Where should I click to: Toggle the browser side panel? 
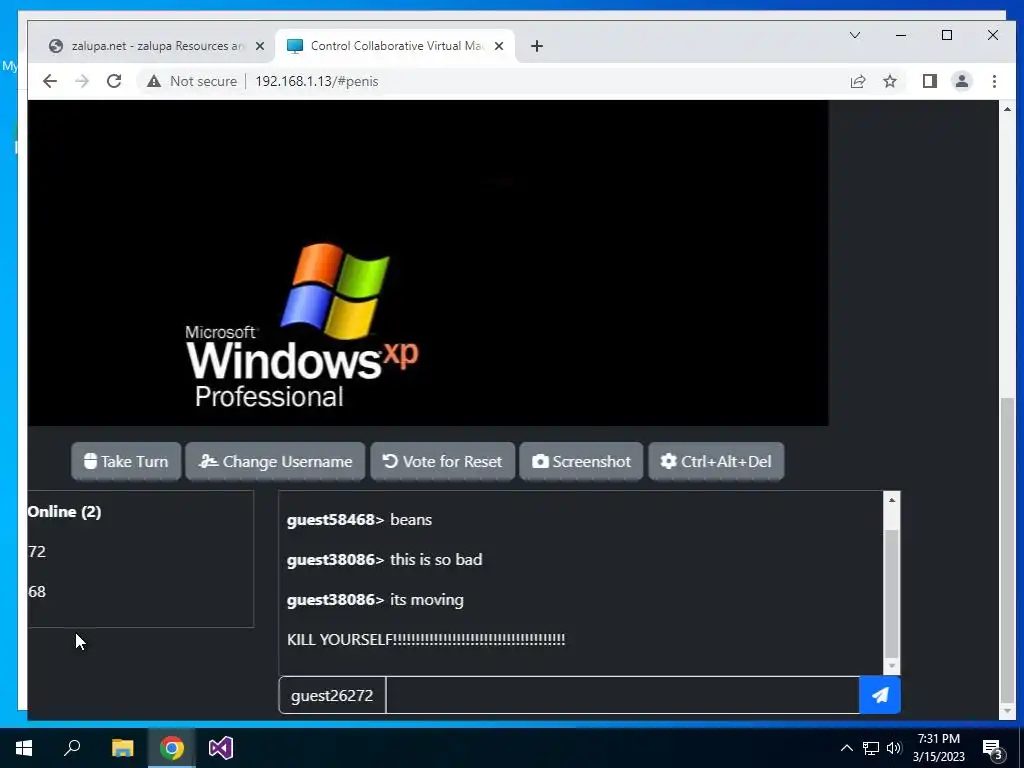(929, 81)
